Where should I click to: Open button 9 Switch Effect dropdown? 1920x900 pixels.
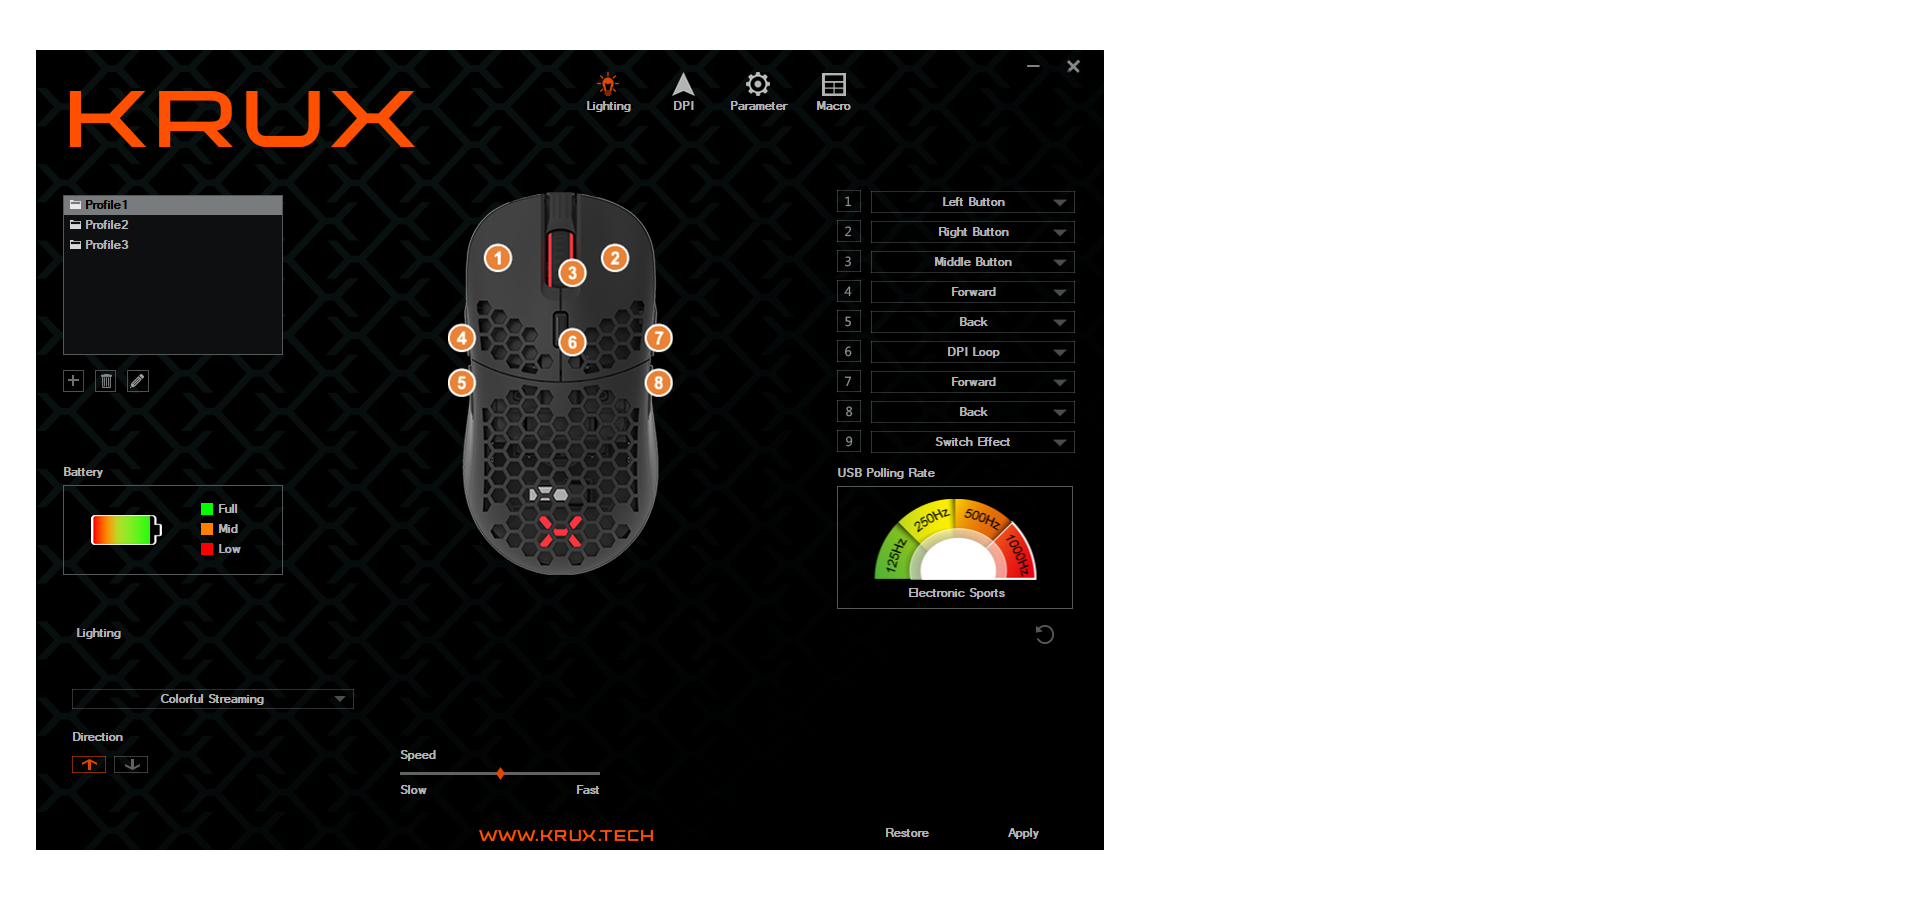(x=973, y=442)
